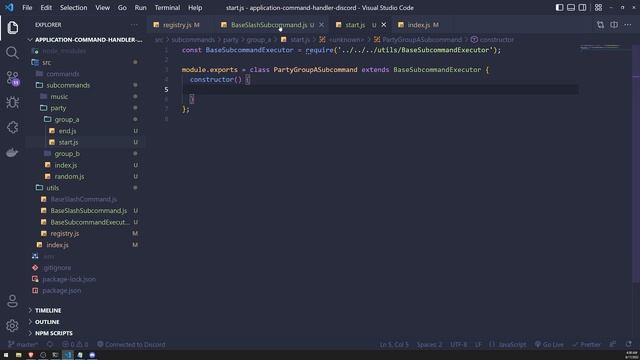
Task: Open Manage gear in activity bar
Action: 12,325
